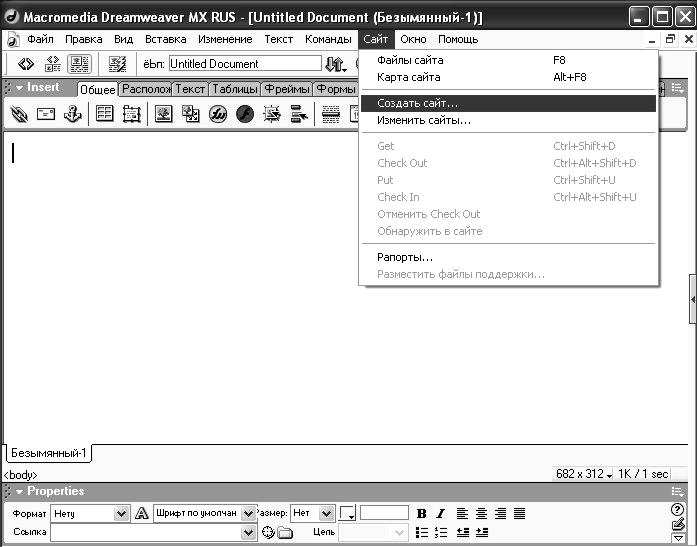Click side panel collapse arrow handle
697x547 pixels.
point(693,300)
